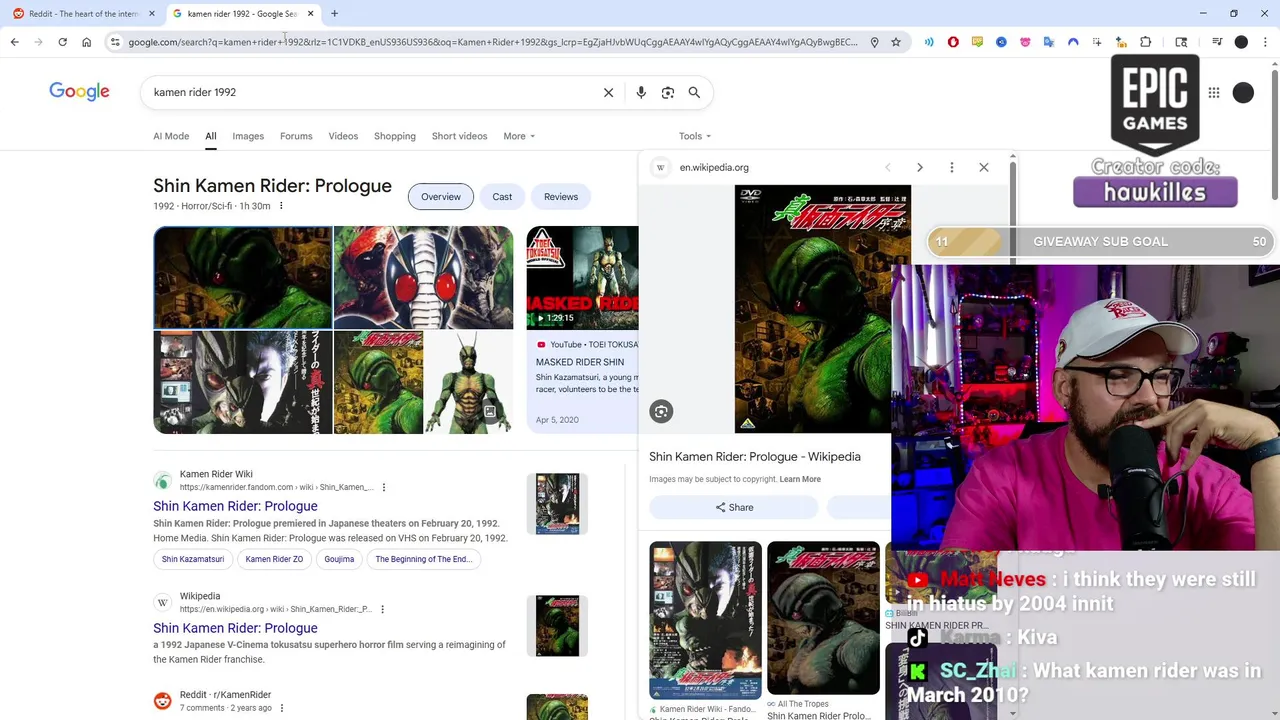Open the red-eyed rider mask image
Viewport: 1280px width, 720px height.
tap(423, 277)
